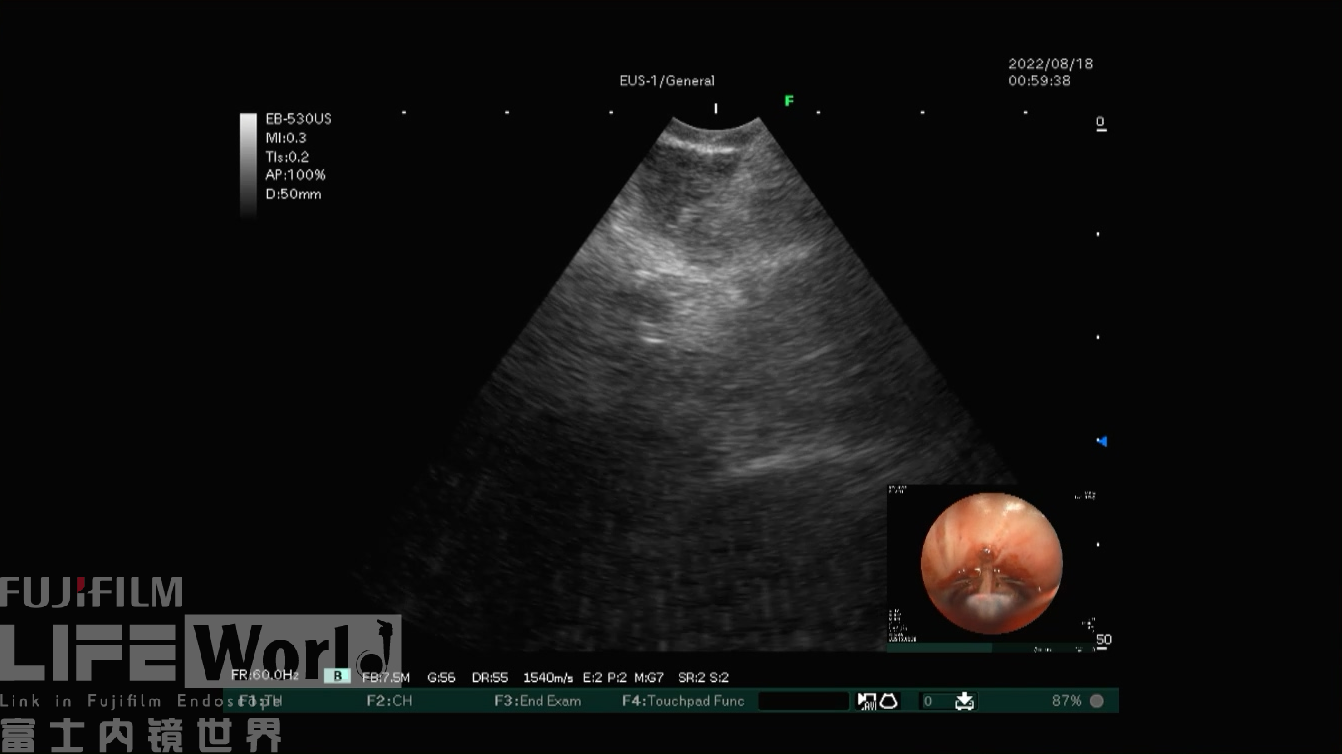
Task: Click the SR:2 S:2 settings
Action: [703, 677]
